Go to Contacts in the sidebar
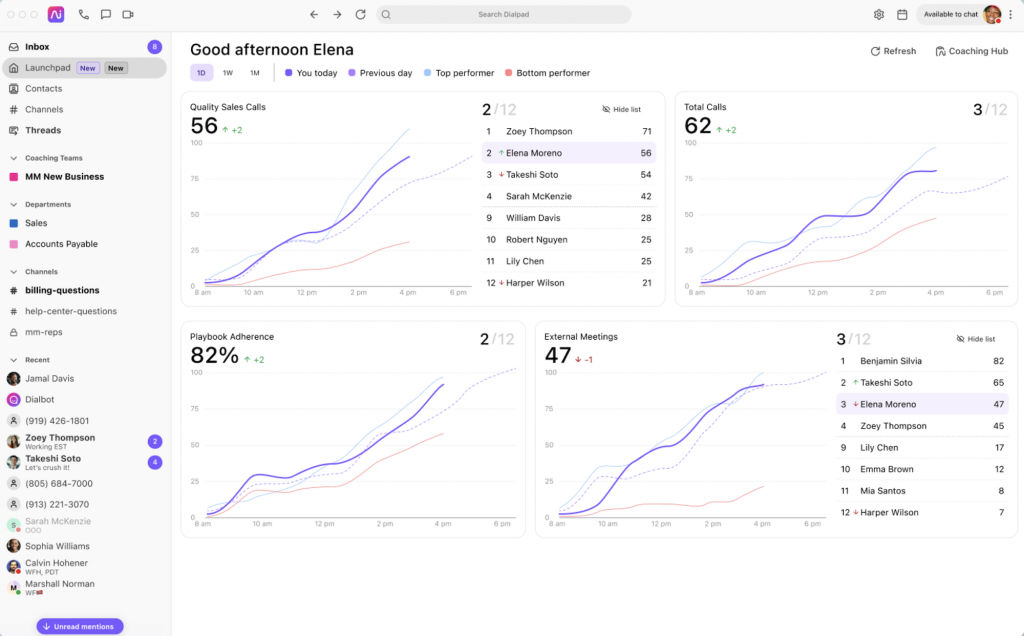The image size is (1024, 636). (43, 89)
